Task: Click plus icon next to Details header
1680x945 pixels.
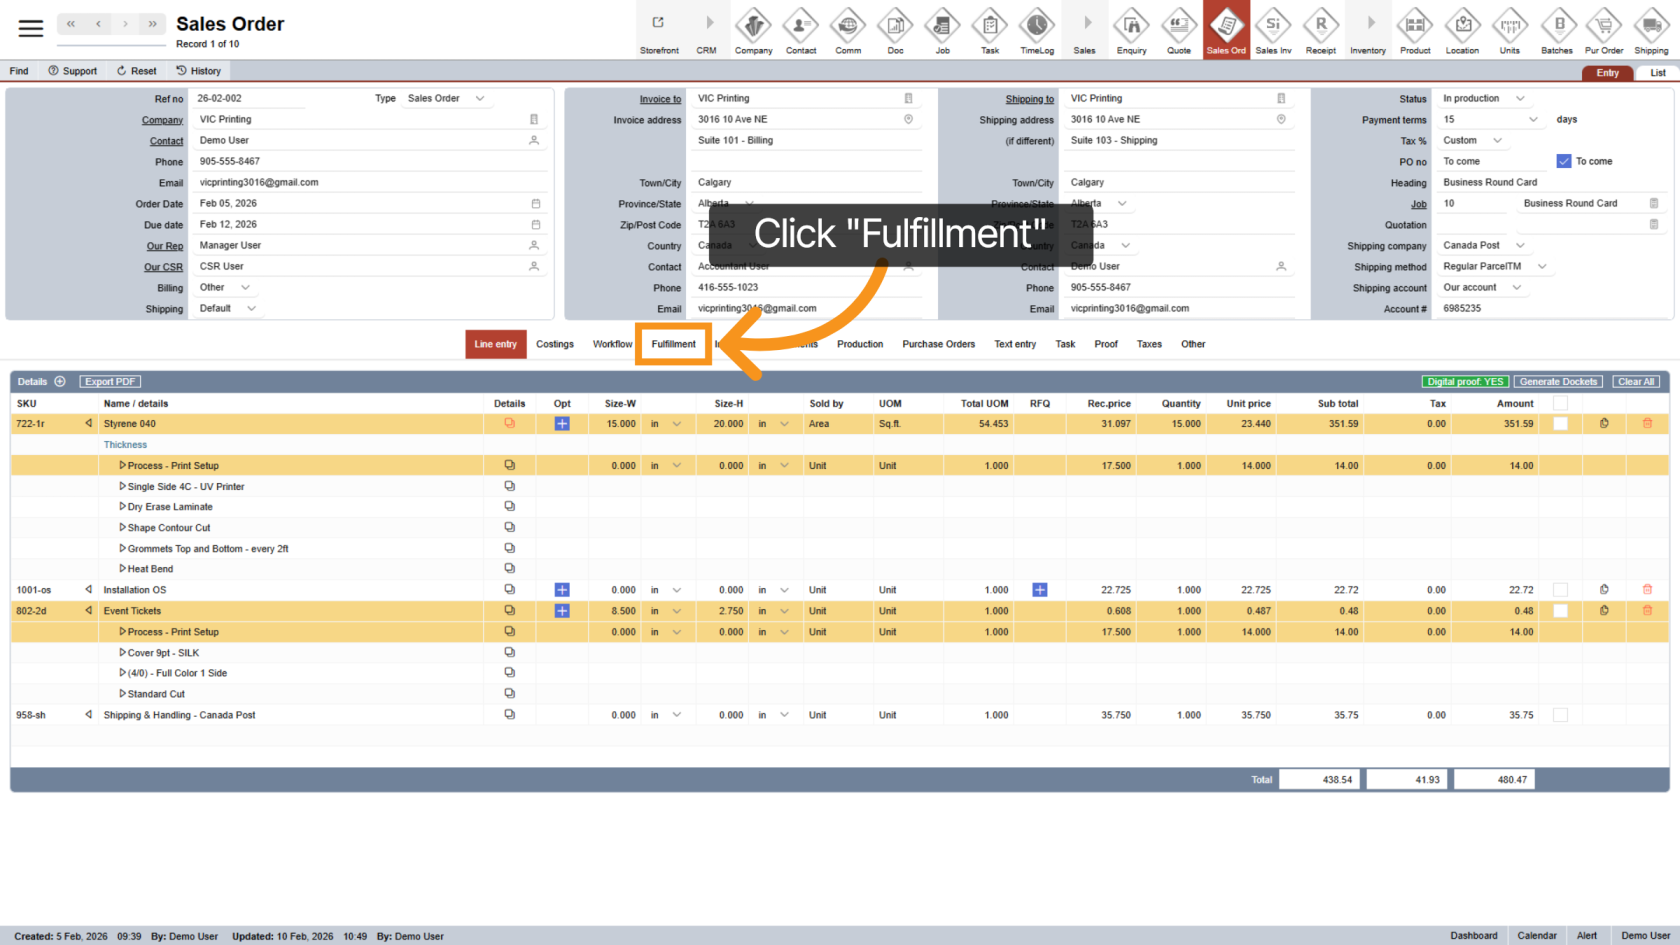Action: [x=60, y=381]
